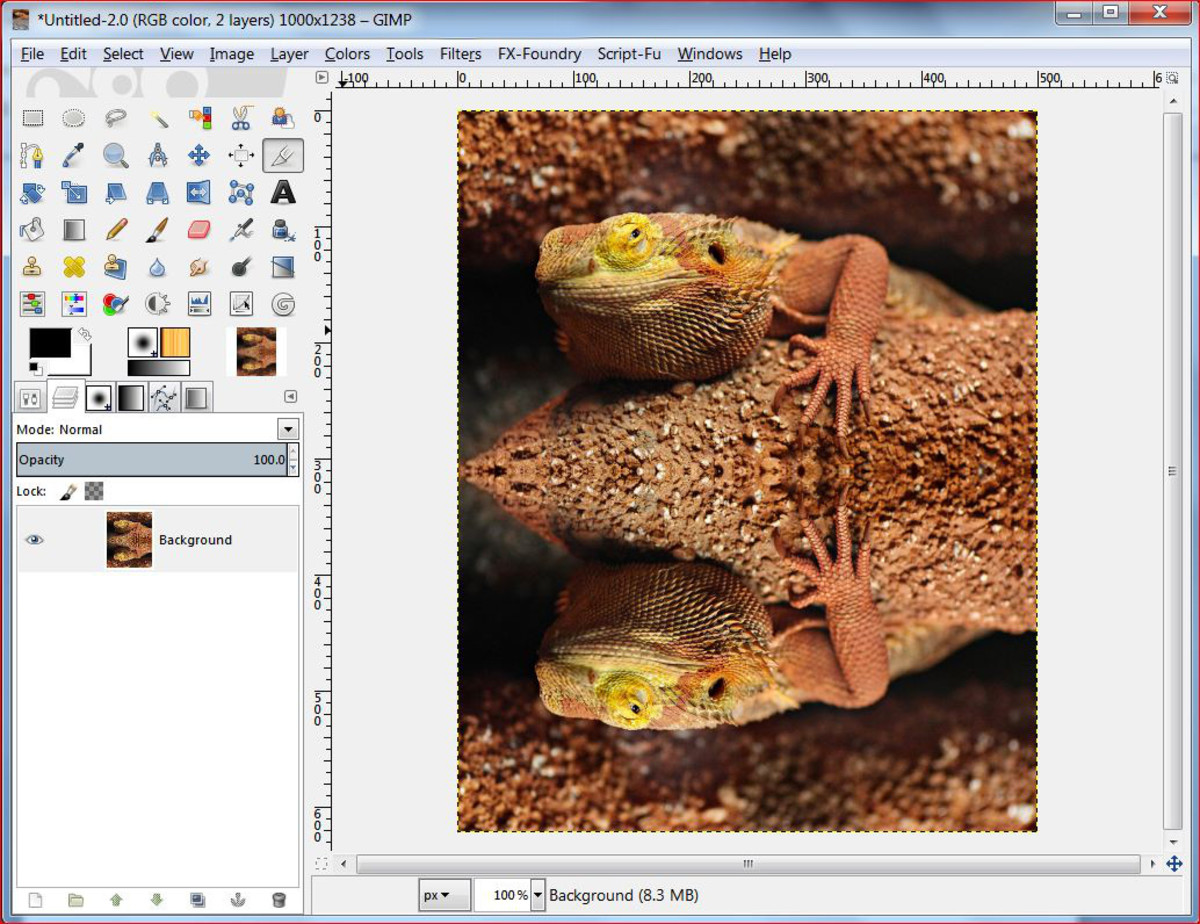The width and height of the screenshot is (1200, 924).
Task: Activate the Bucket Fill tool
Action: tap(31, 229)
